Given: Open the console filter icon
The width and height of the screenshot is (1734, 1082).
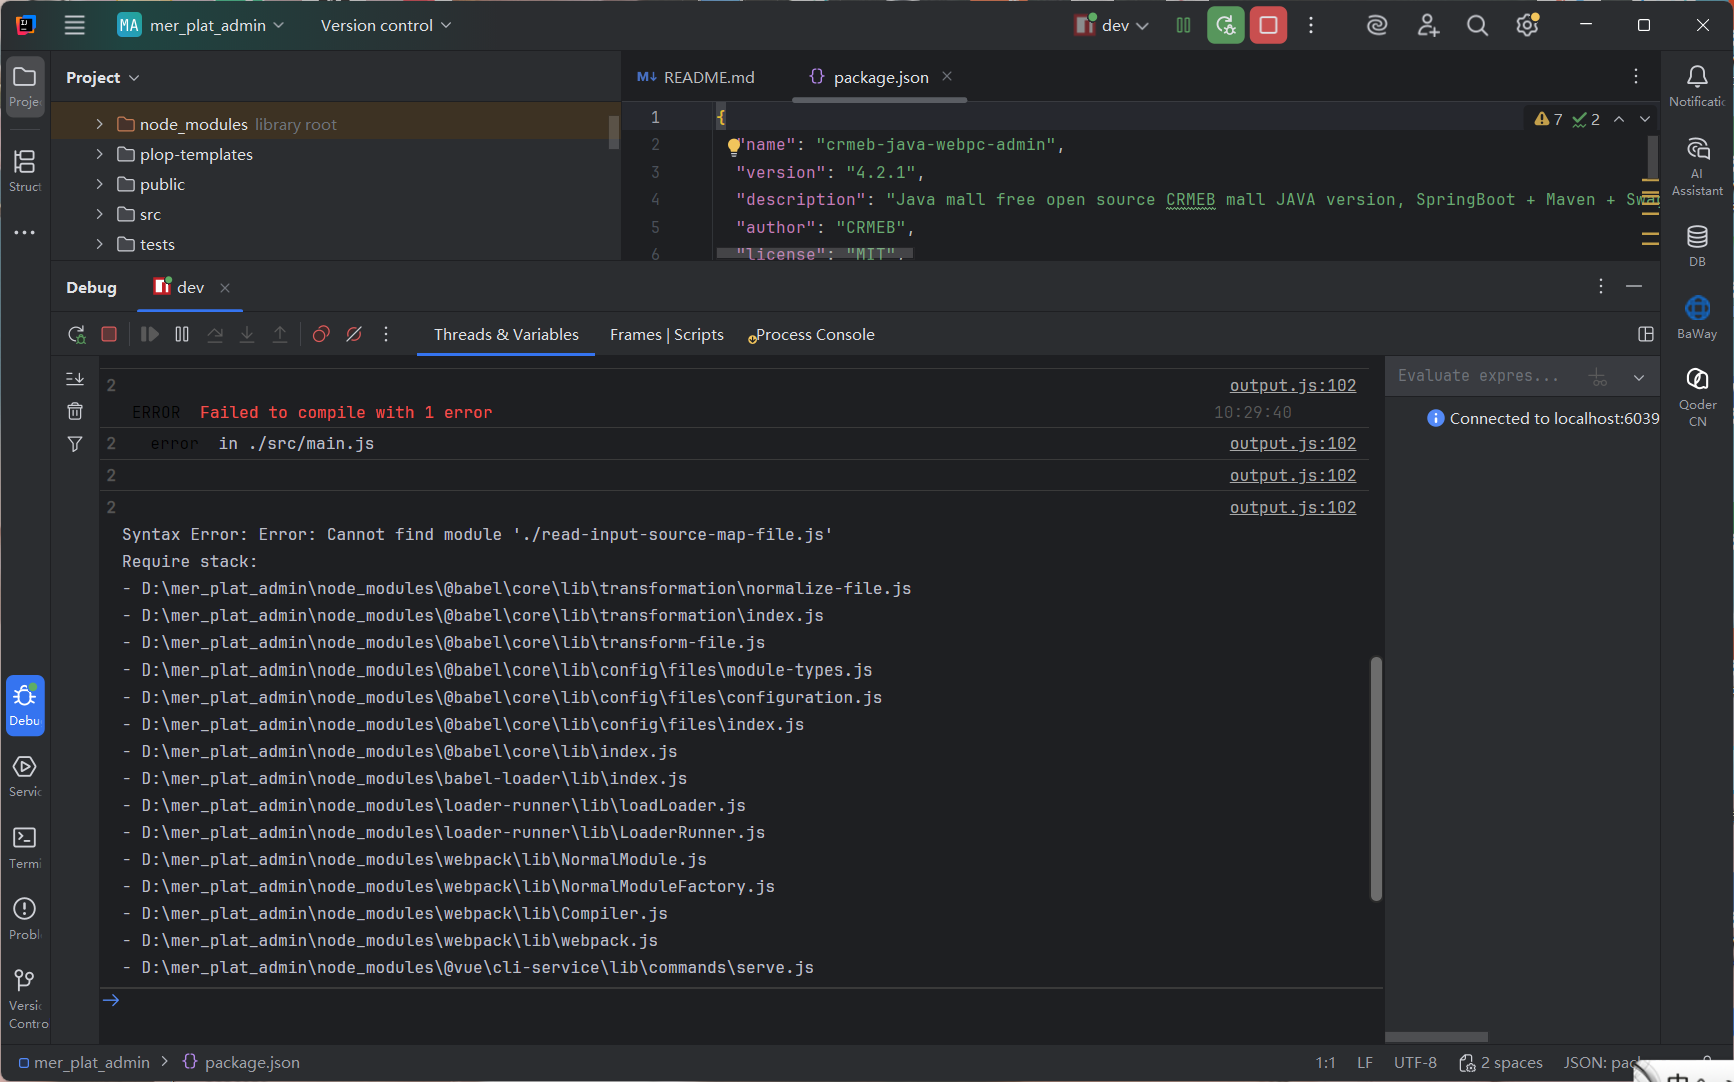Looking at the screenshot, I should point(75,444).
